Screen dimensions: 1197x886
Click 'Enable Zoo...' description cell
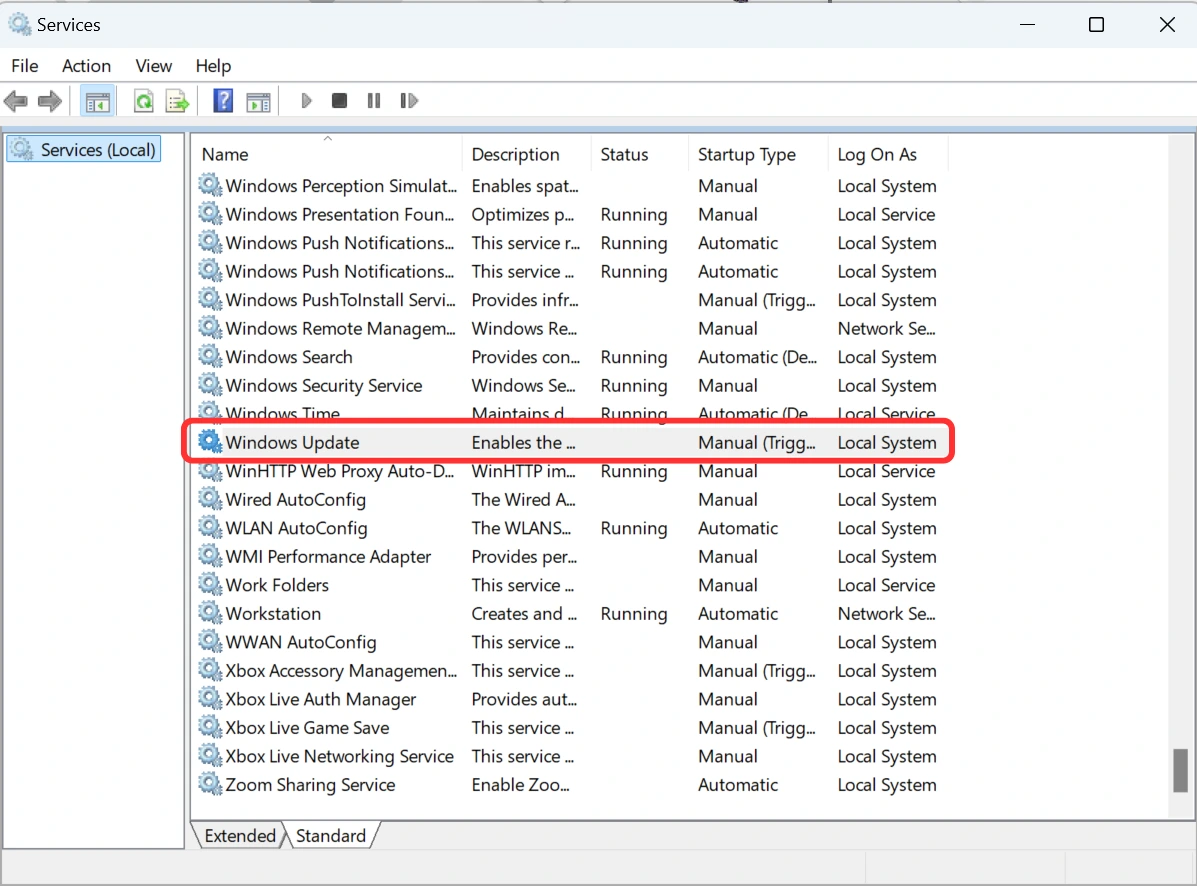click(x=520, y=785)
